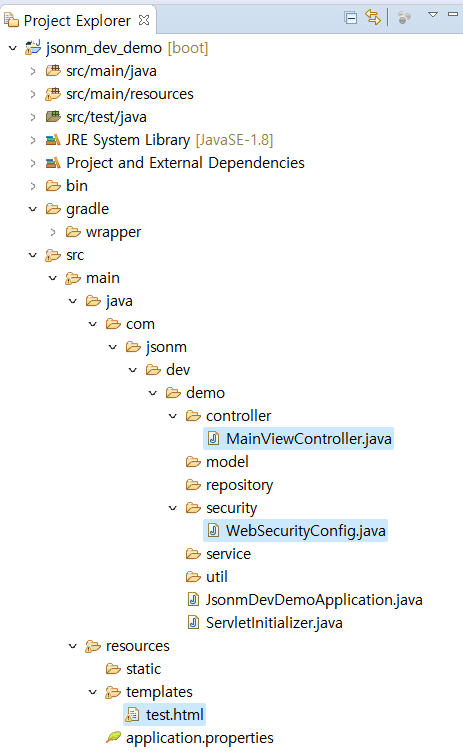Screen dimensions: 463x753
Task: Click the Focus on Active Task icon
Action: click(x=404, y=18)
